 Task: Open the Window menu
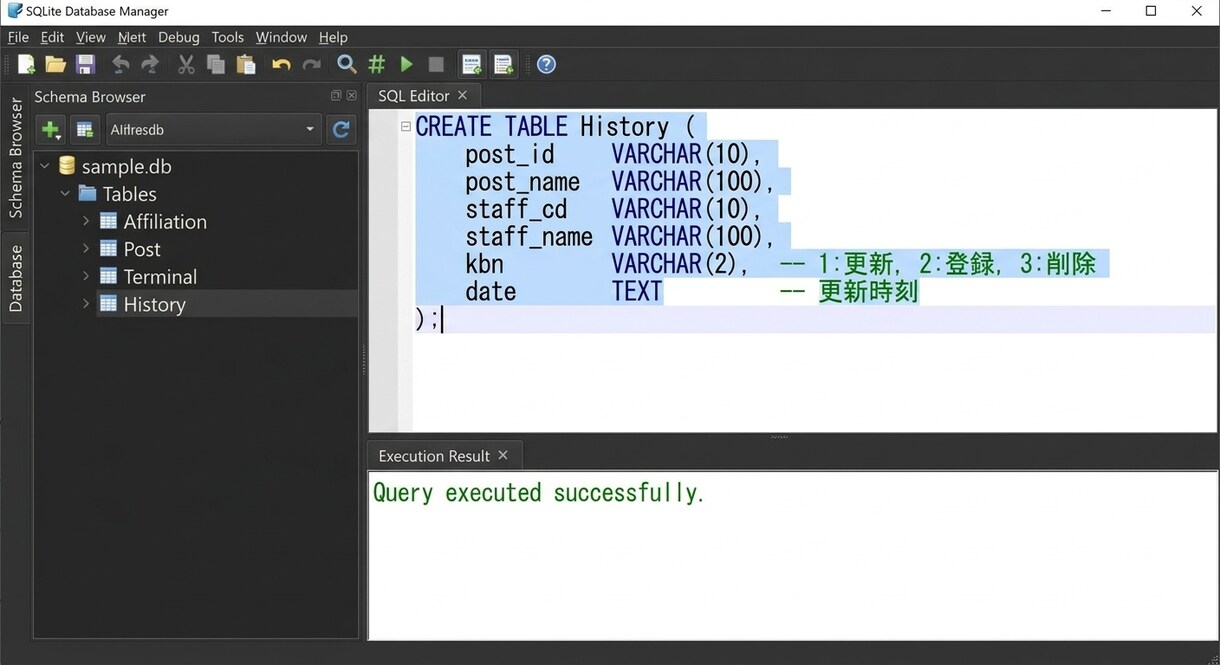tap(281, 37)
